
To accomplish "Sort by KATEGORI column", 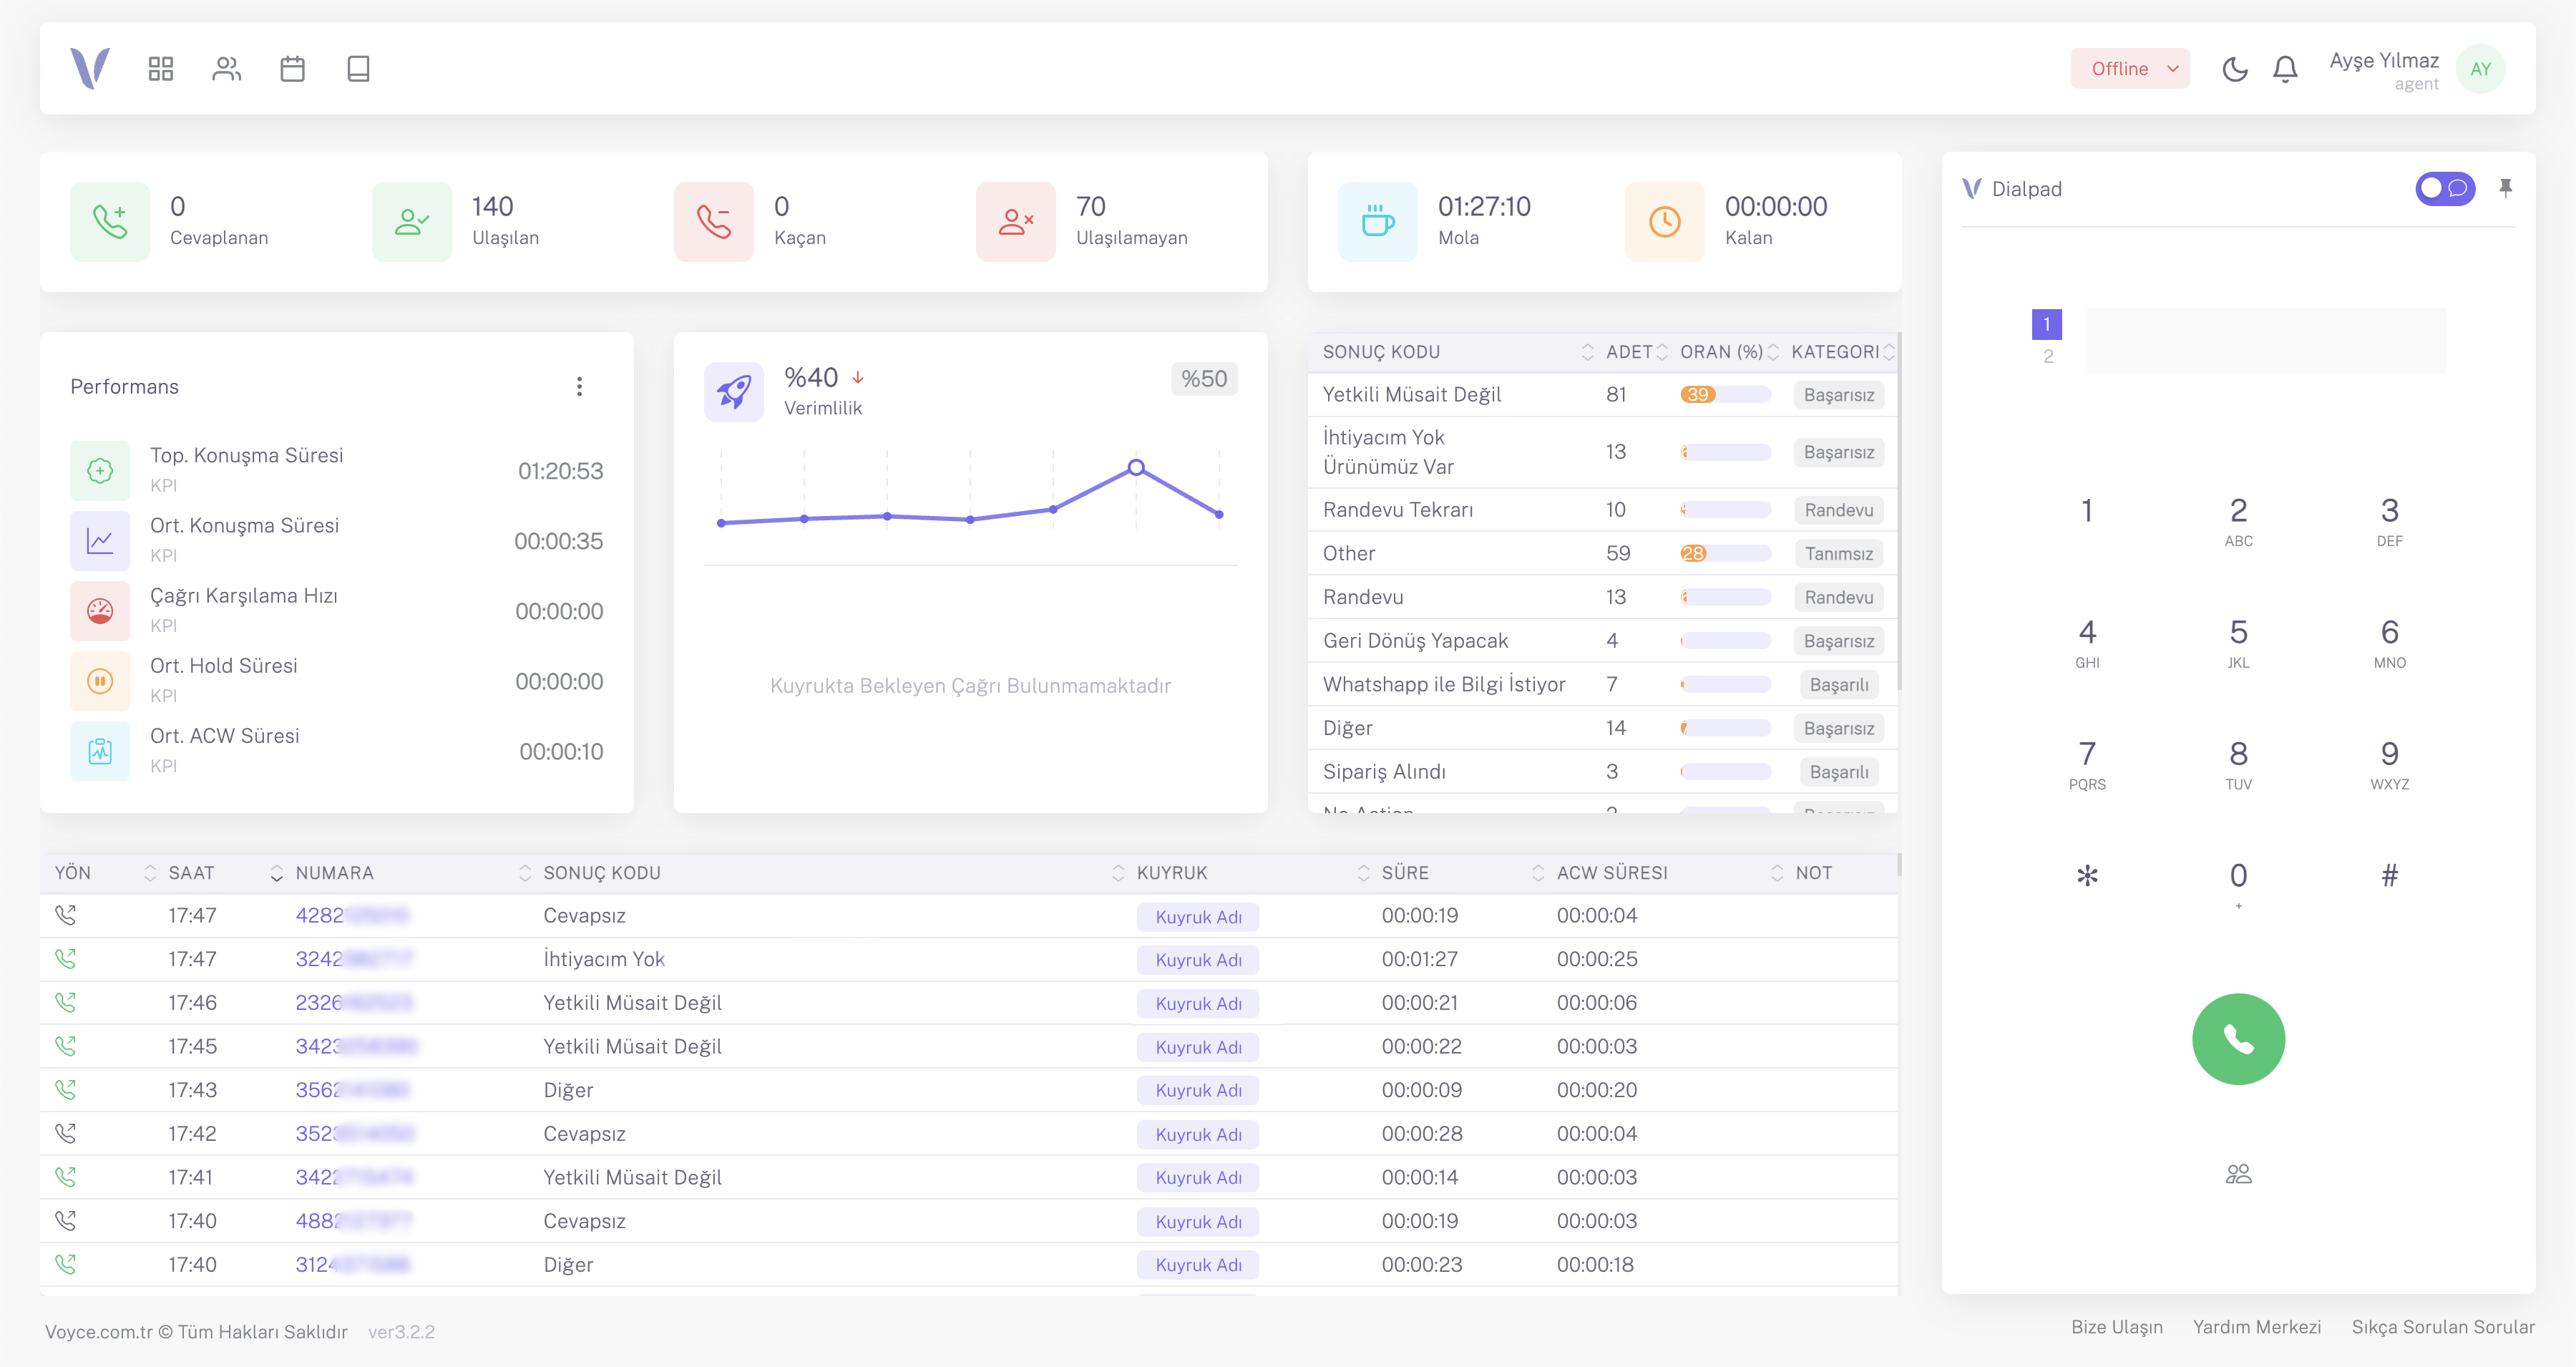I will click(1888, 352).
